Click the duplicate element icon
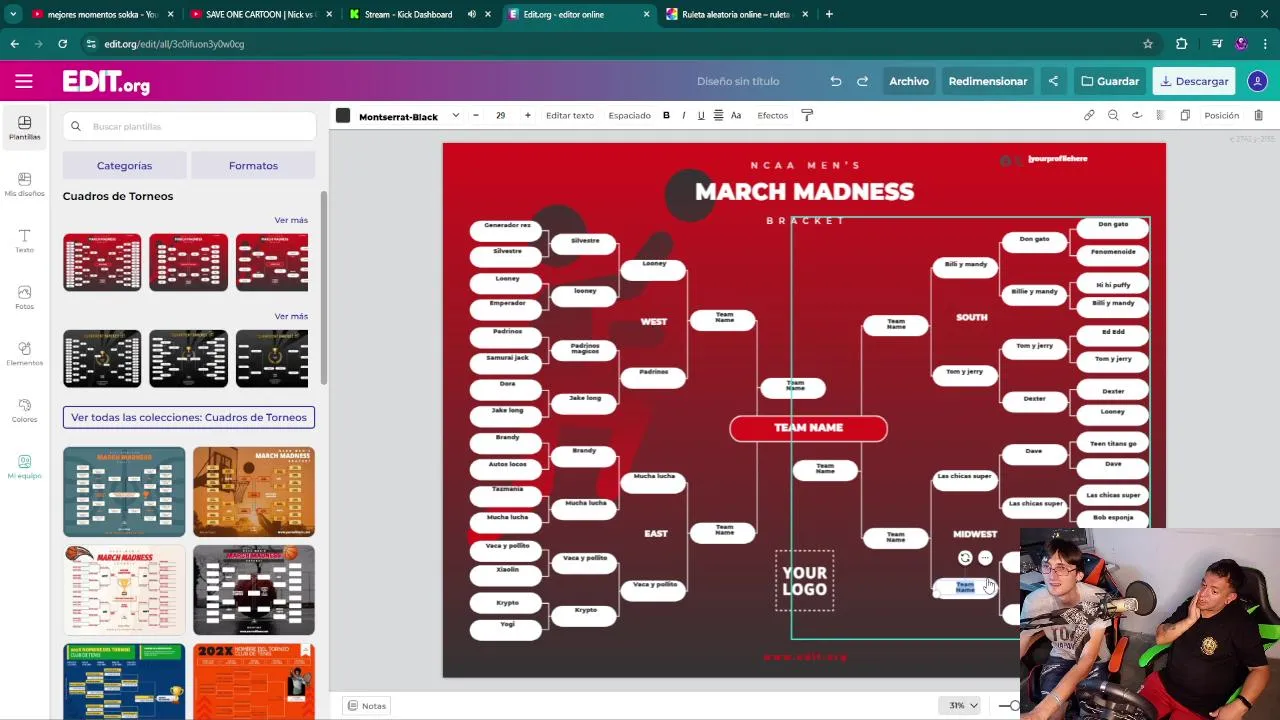Image resolution: width=1280 pixels, height=720 pixels. pyautogui.click(x=1185, y=115)
